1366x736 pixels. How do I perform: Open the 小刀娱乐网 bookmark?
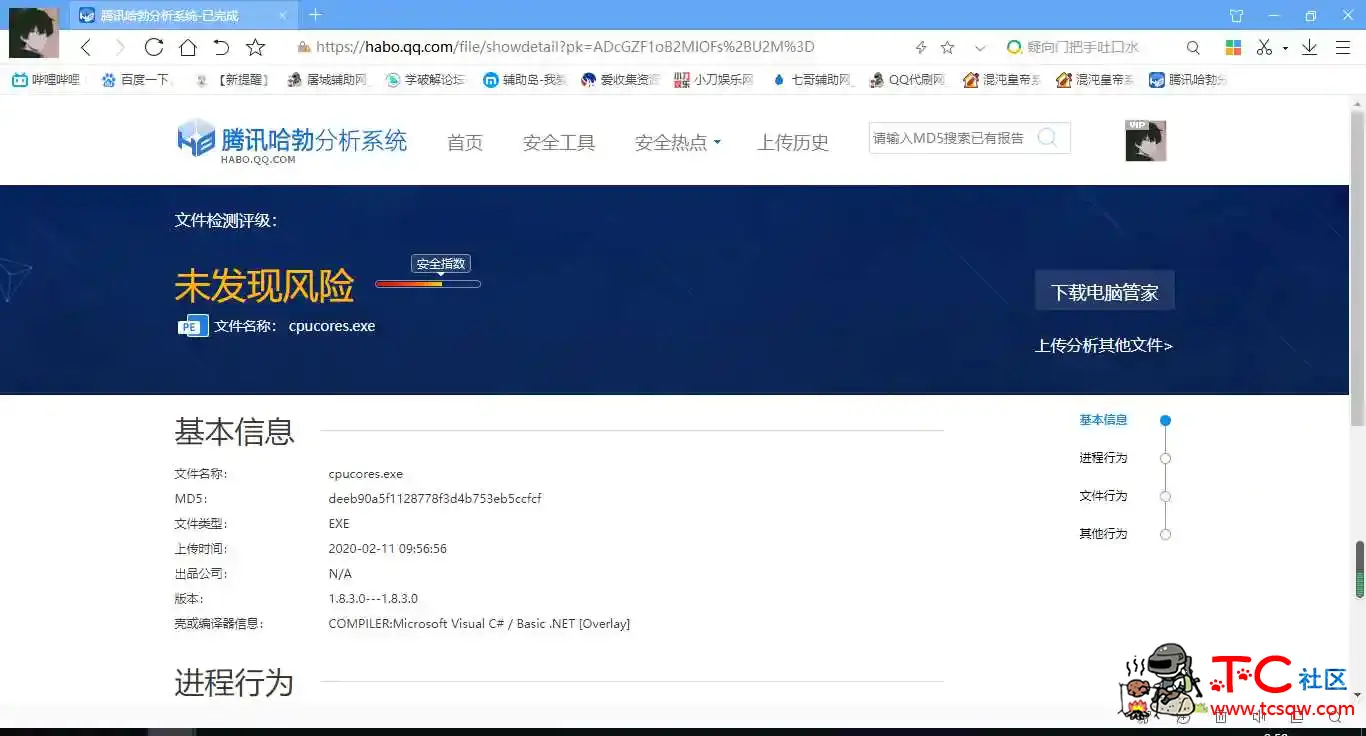tap(714, 80)
